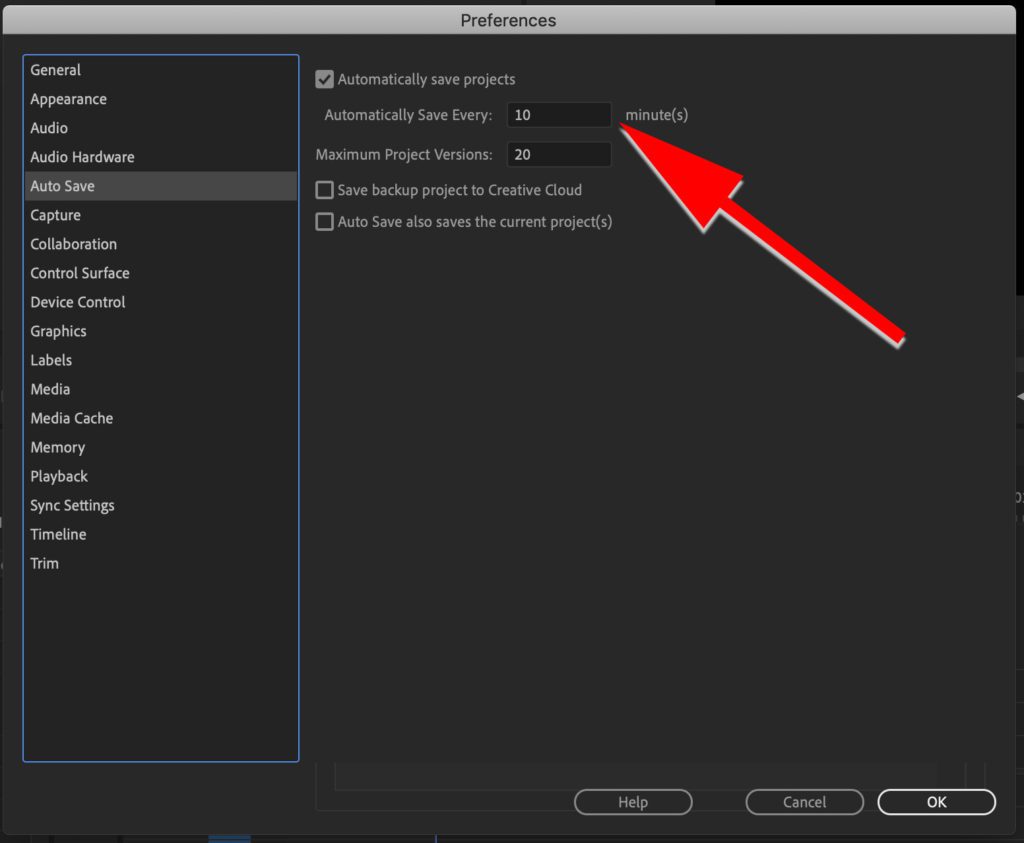Open Device Control preferences
This screenshot has height=843, width=1024.
click(161, 302)
